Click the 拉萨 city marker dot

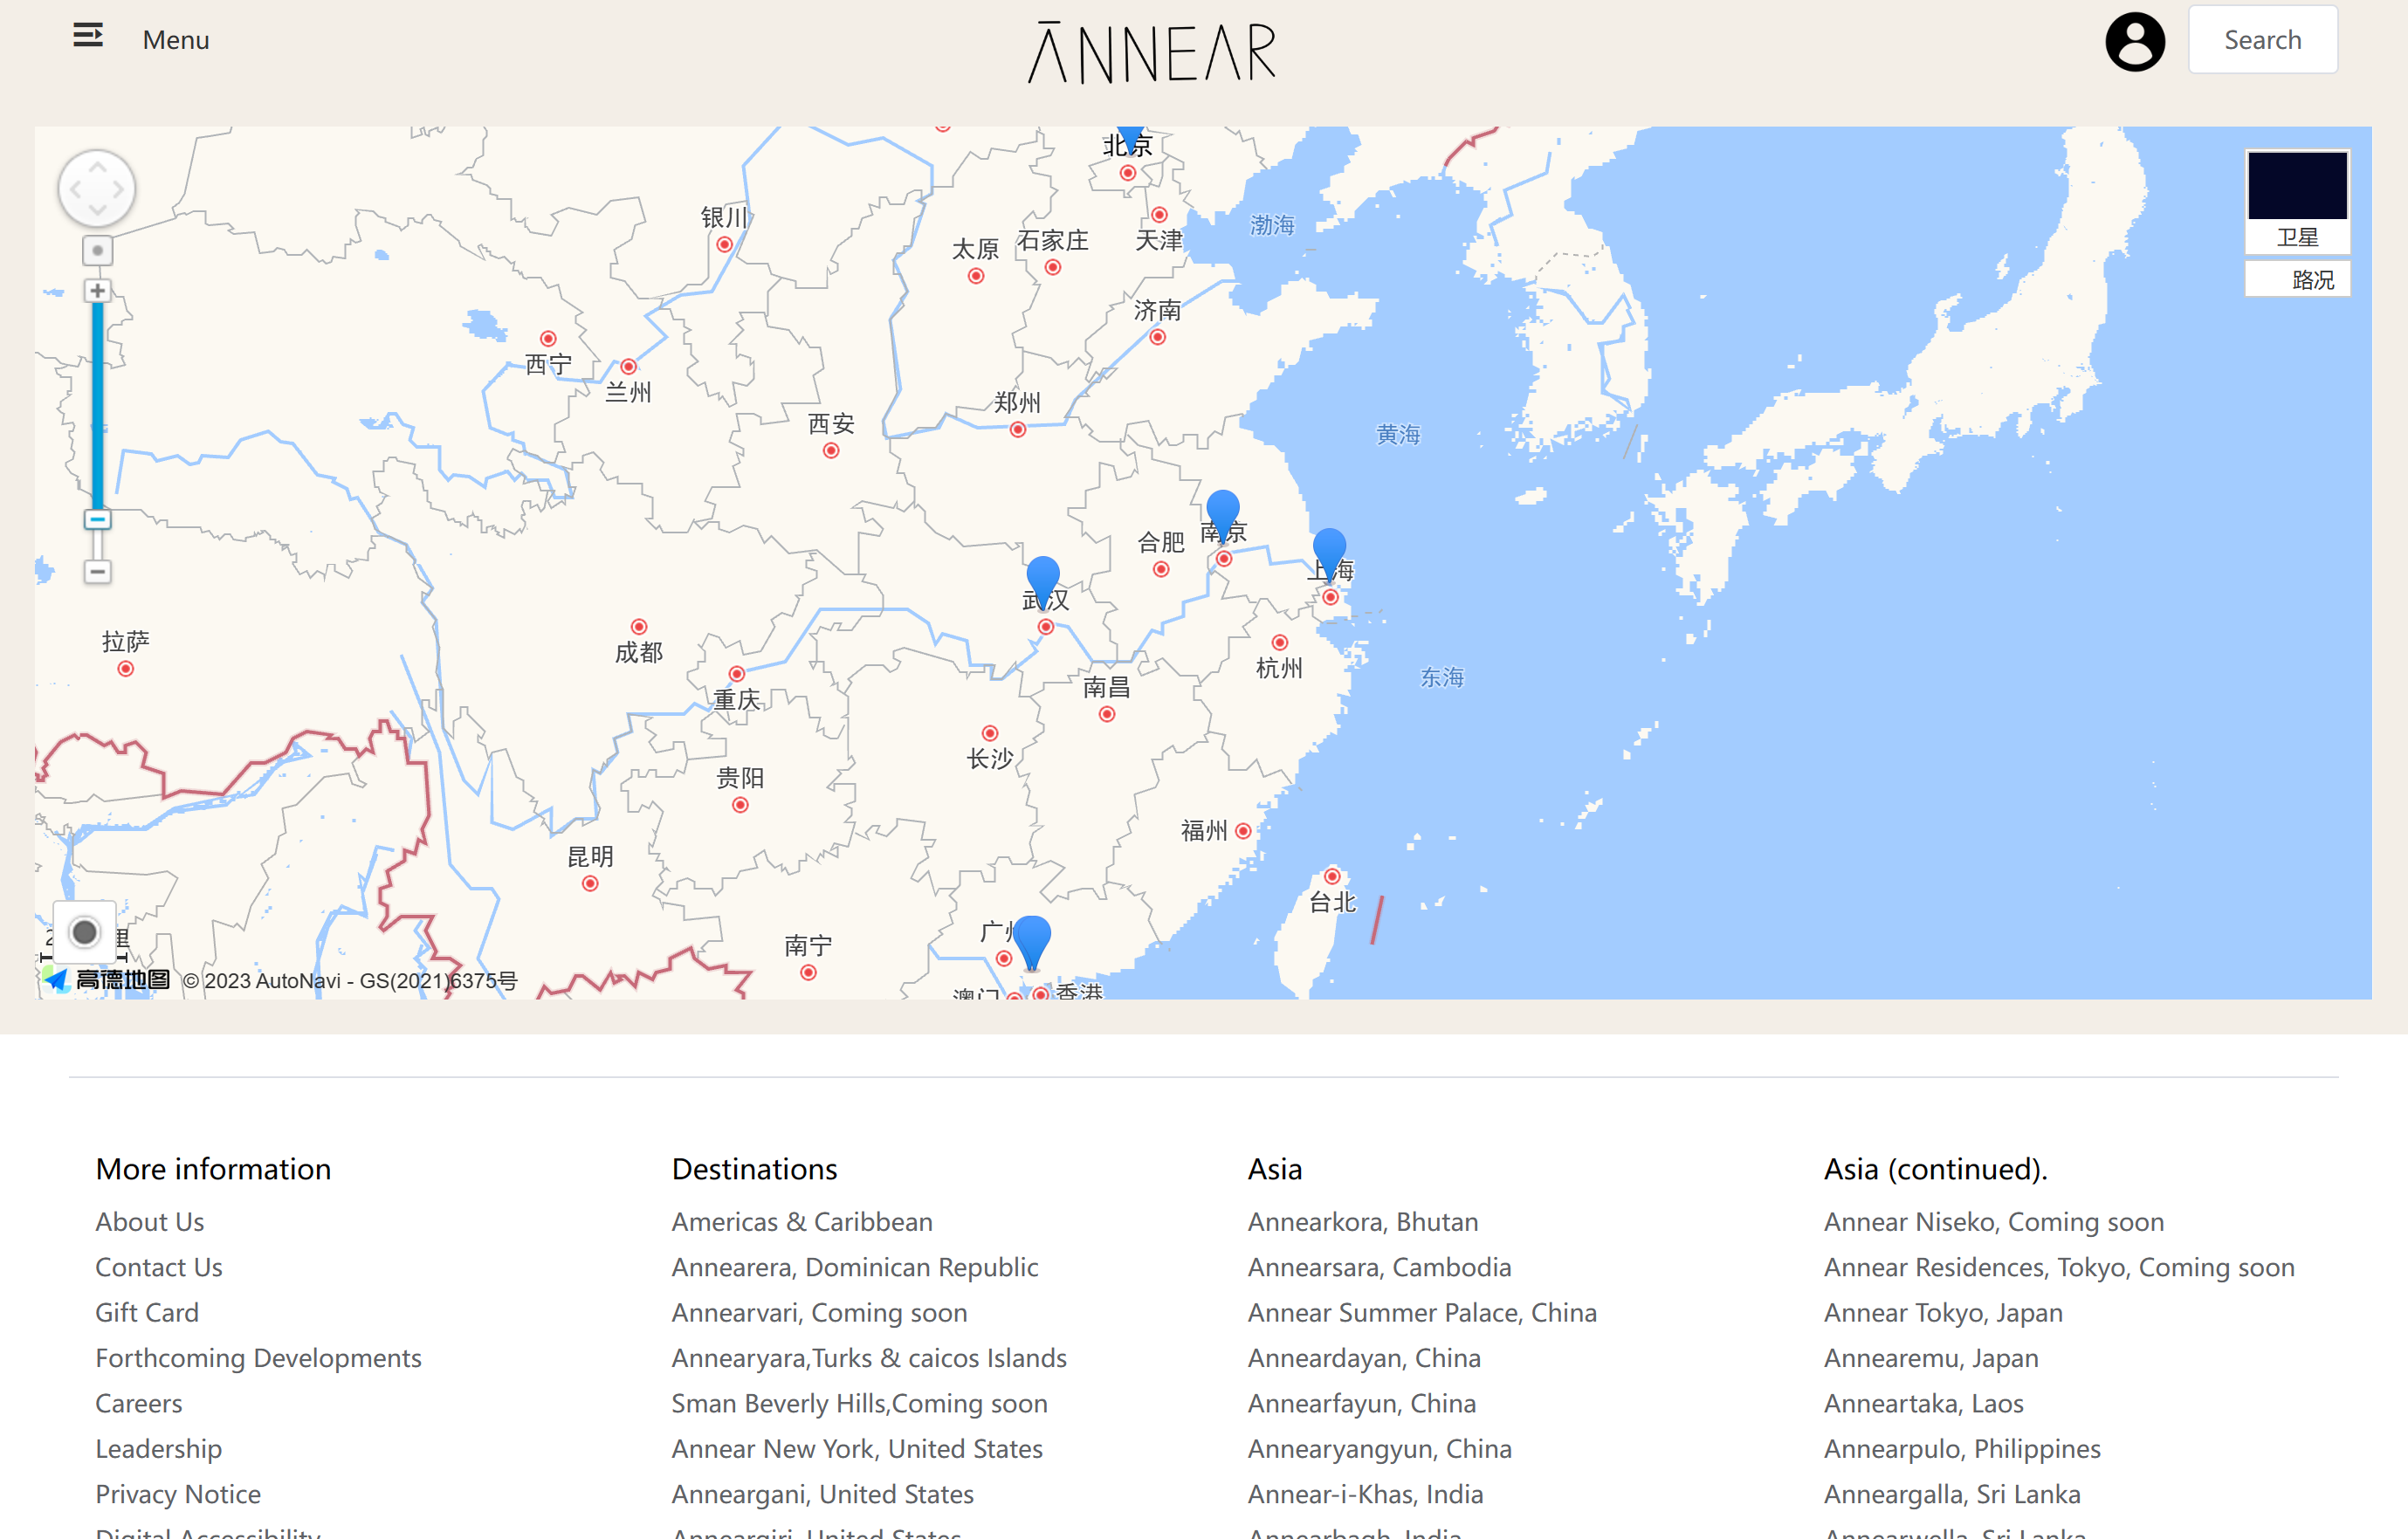(126, 669)
